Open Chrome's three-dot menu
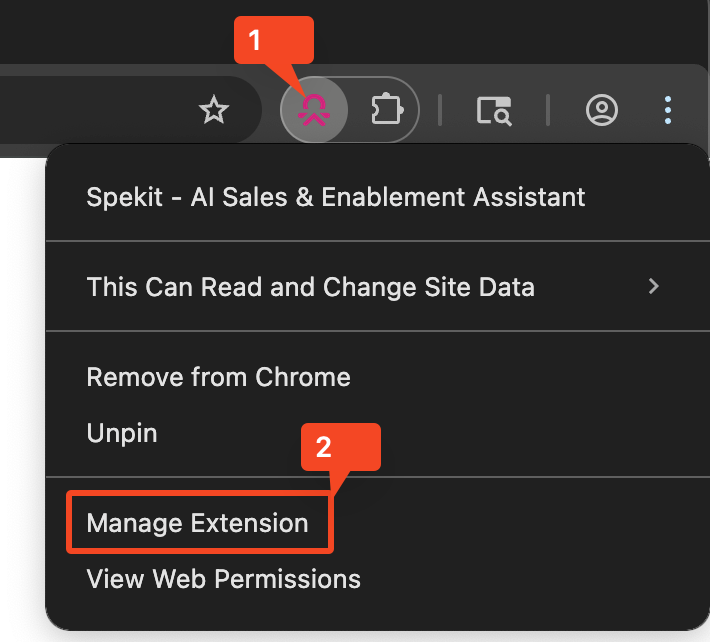Screen dimensions: 710x642 [x=668, y=110]
